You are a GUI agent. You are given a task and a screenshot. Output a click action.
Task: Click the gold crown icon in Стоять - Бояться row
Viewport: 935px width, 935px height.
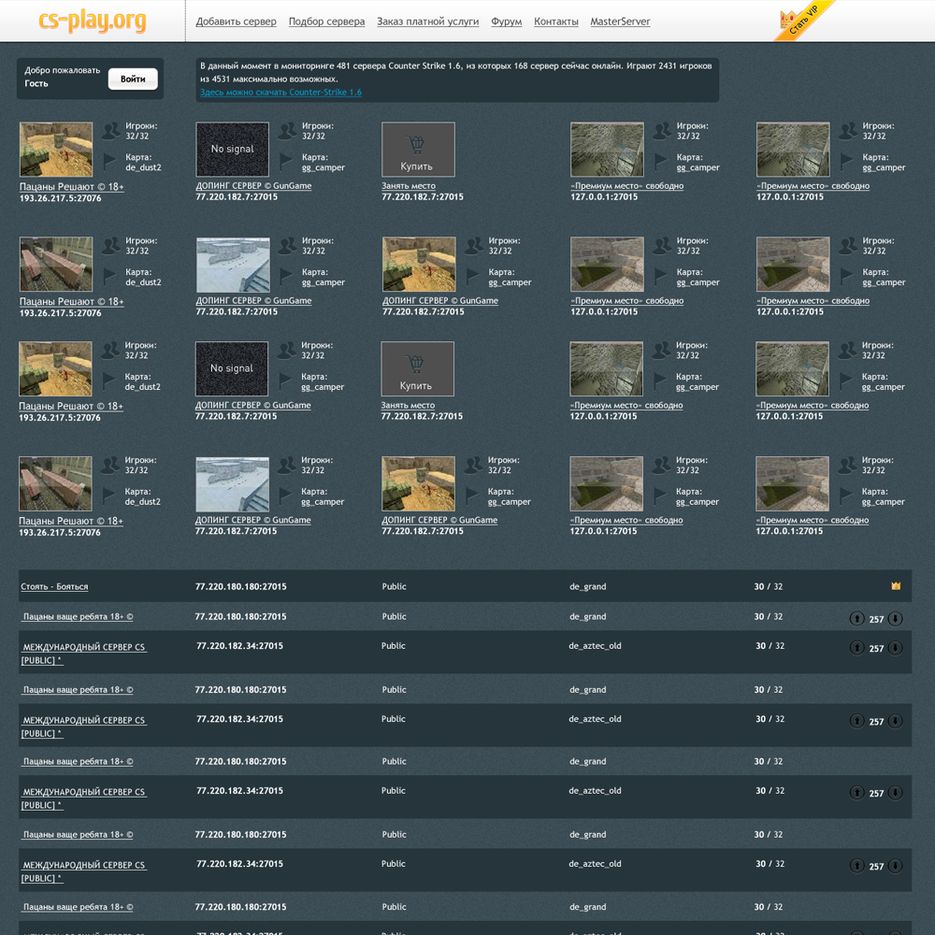pos(896,586)
